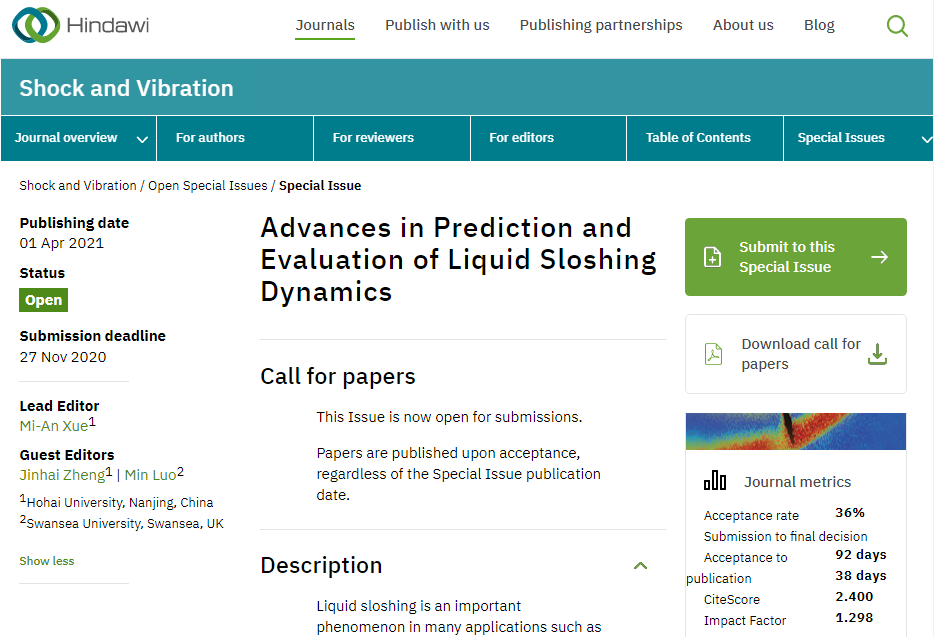Click the Hindawi logo
This screenshot has width=934, height=637.
pos(81,26)
